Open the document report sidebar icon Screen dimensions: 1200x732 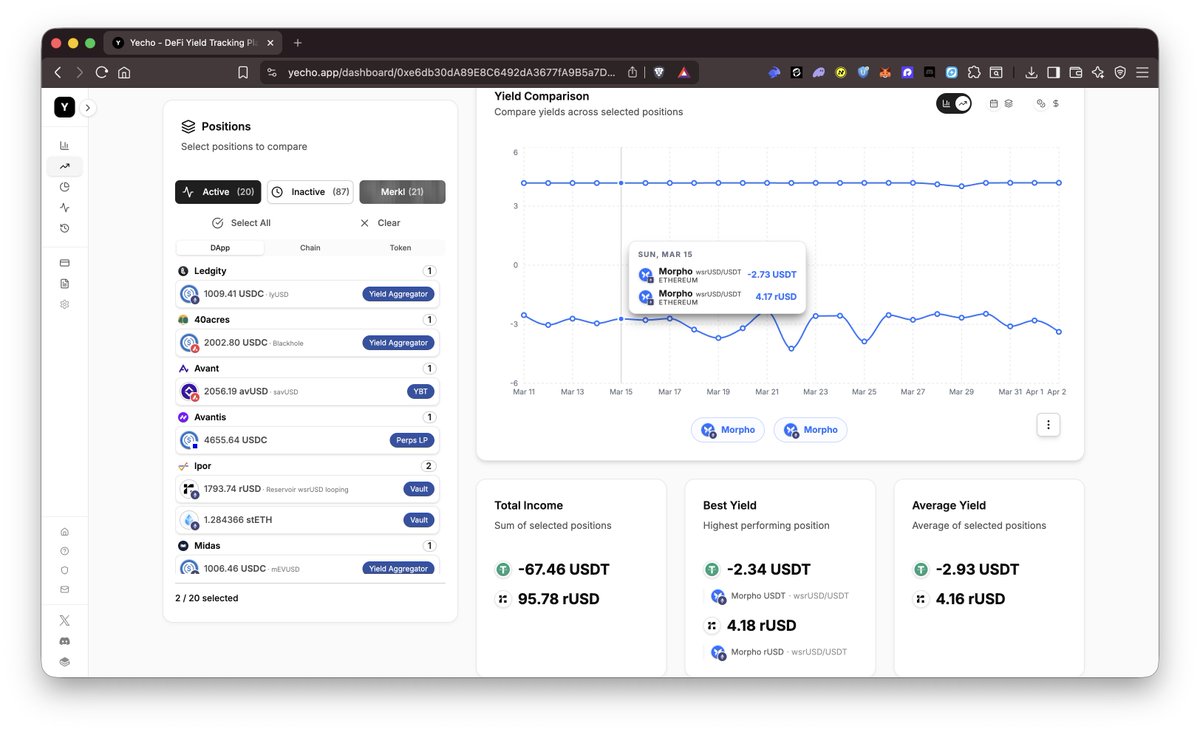pos(64,284)
